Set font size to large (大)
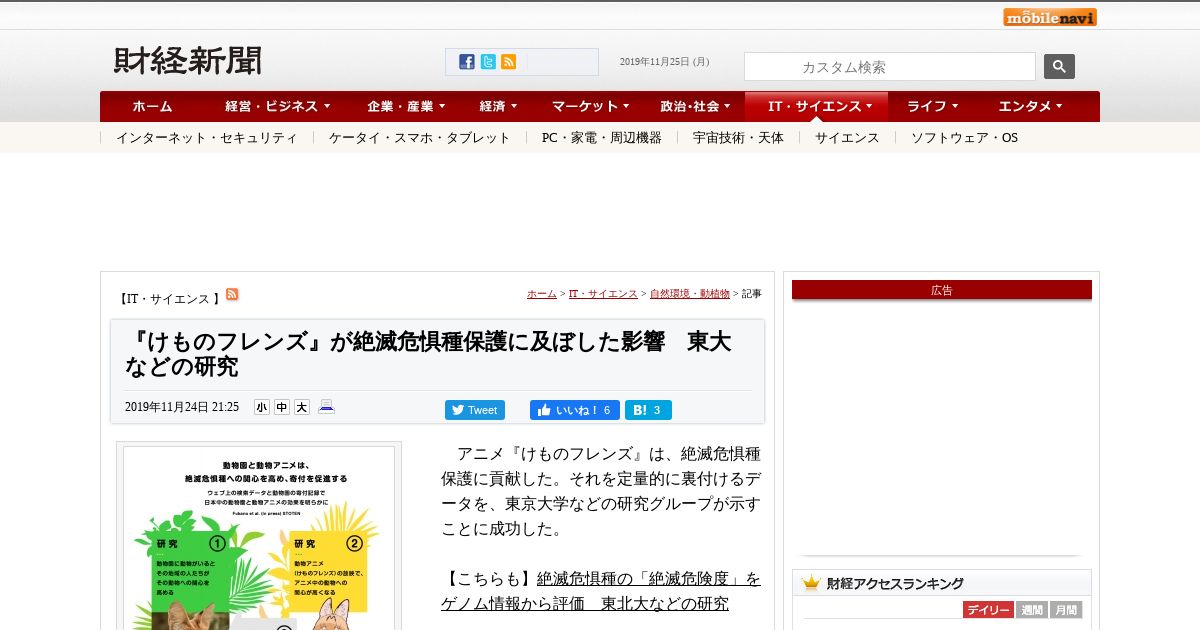 tap(302, 407)
